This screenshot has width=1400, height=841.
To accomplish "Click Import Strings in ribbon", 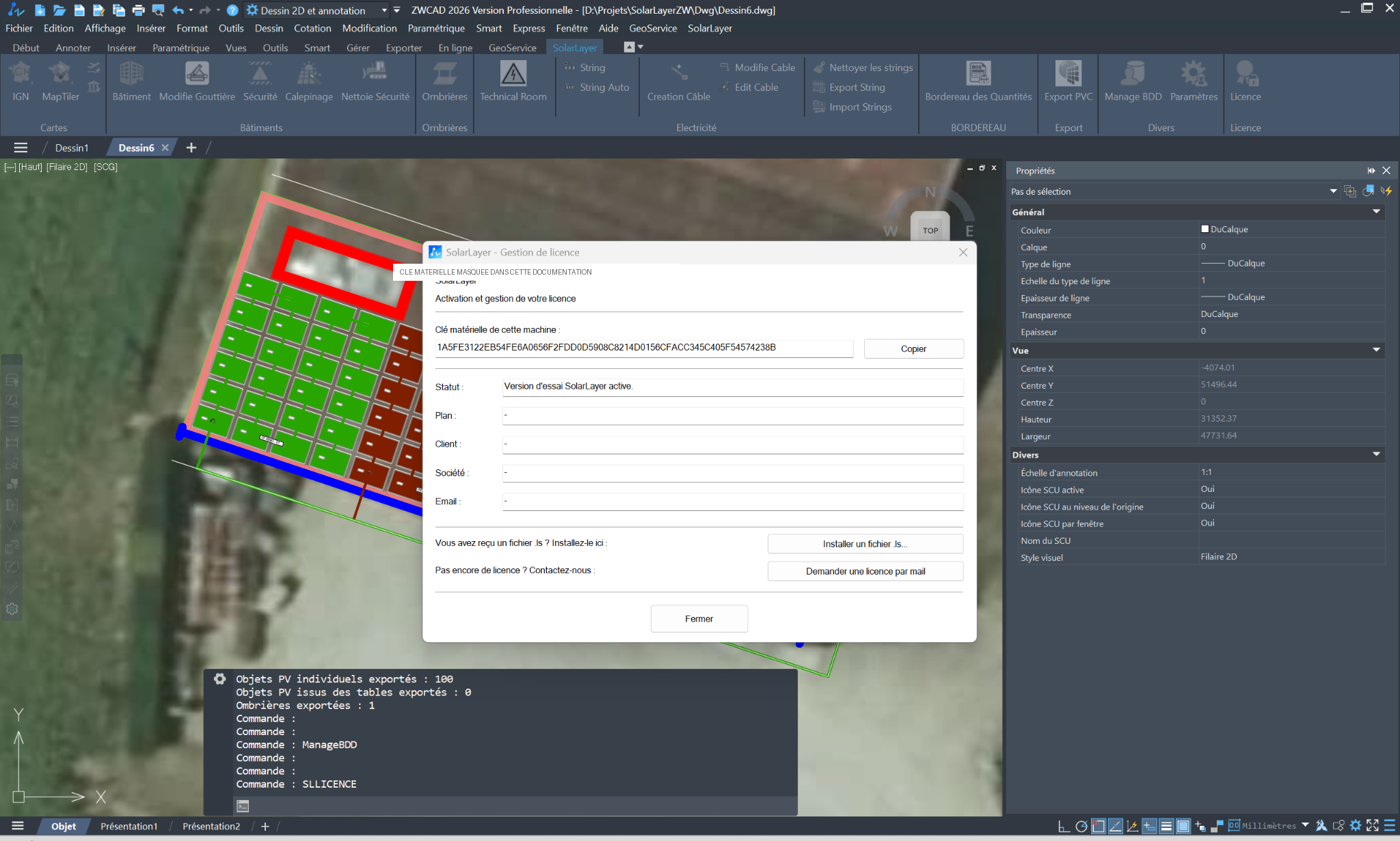I will coord(851,106).
